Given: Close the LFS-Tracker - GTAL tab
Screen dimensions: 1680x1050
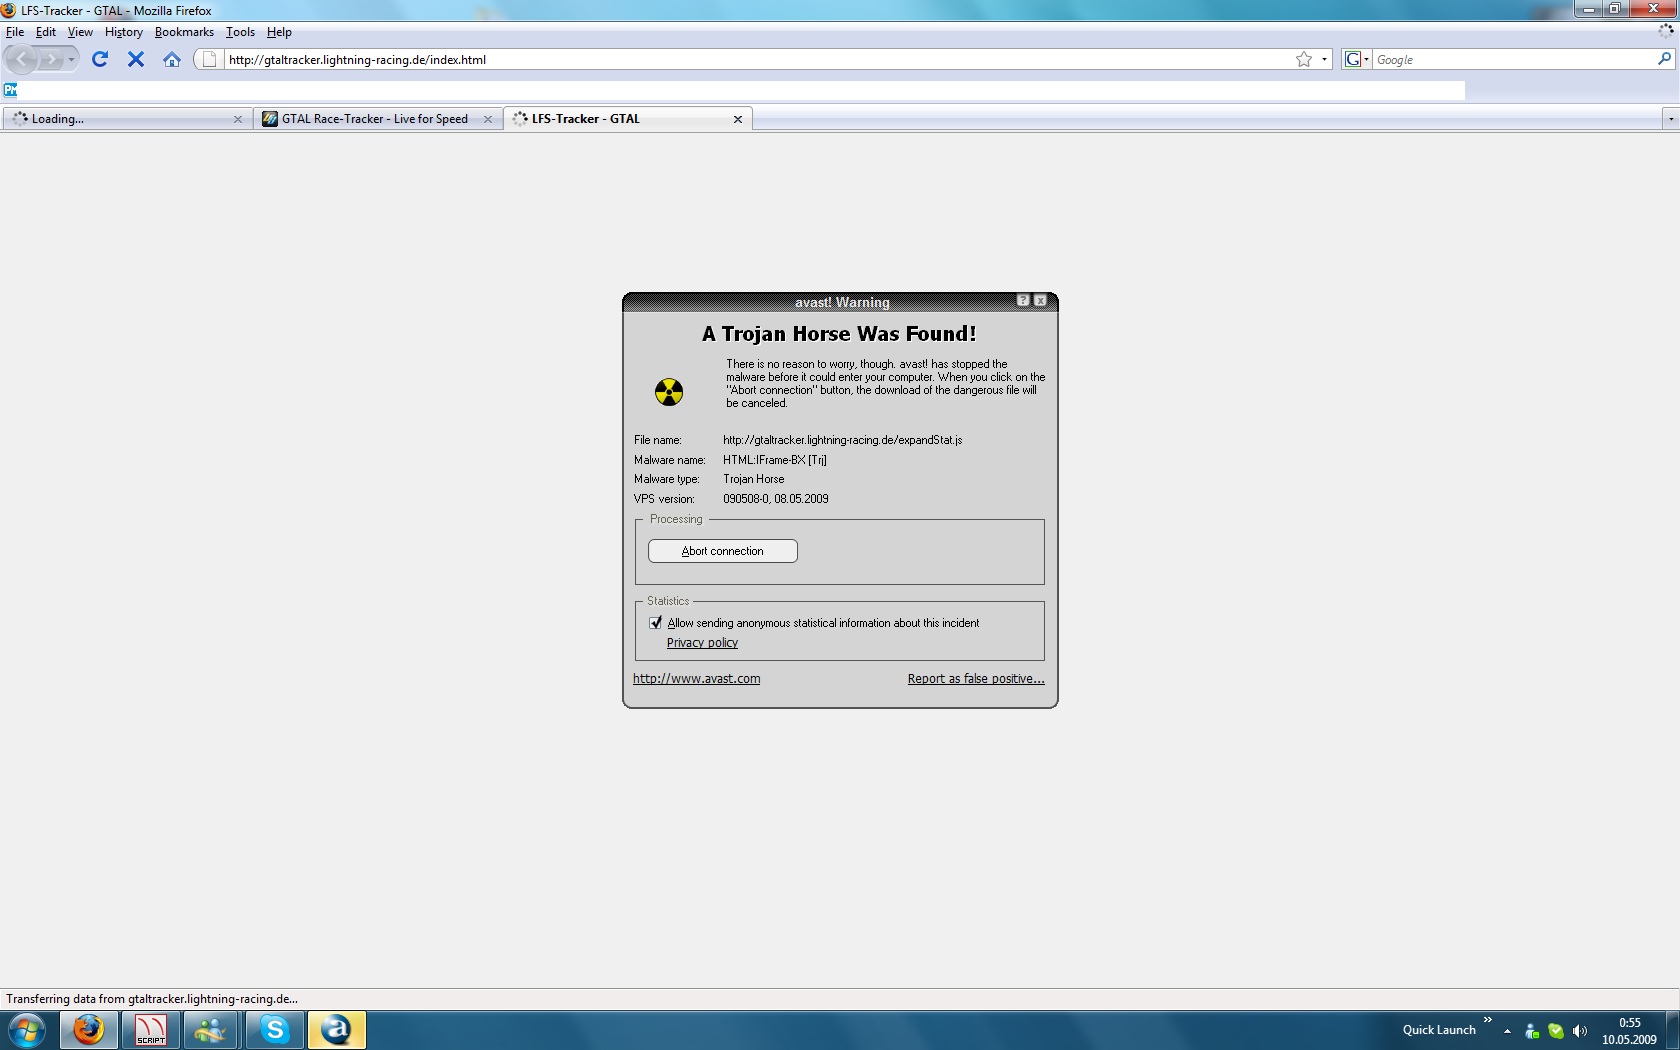Looking at the screenshot, I should 738,119.
